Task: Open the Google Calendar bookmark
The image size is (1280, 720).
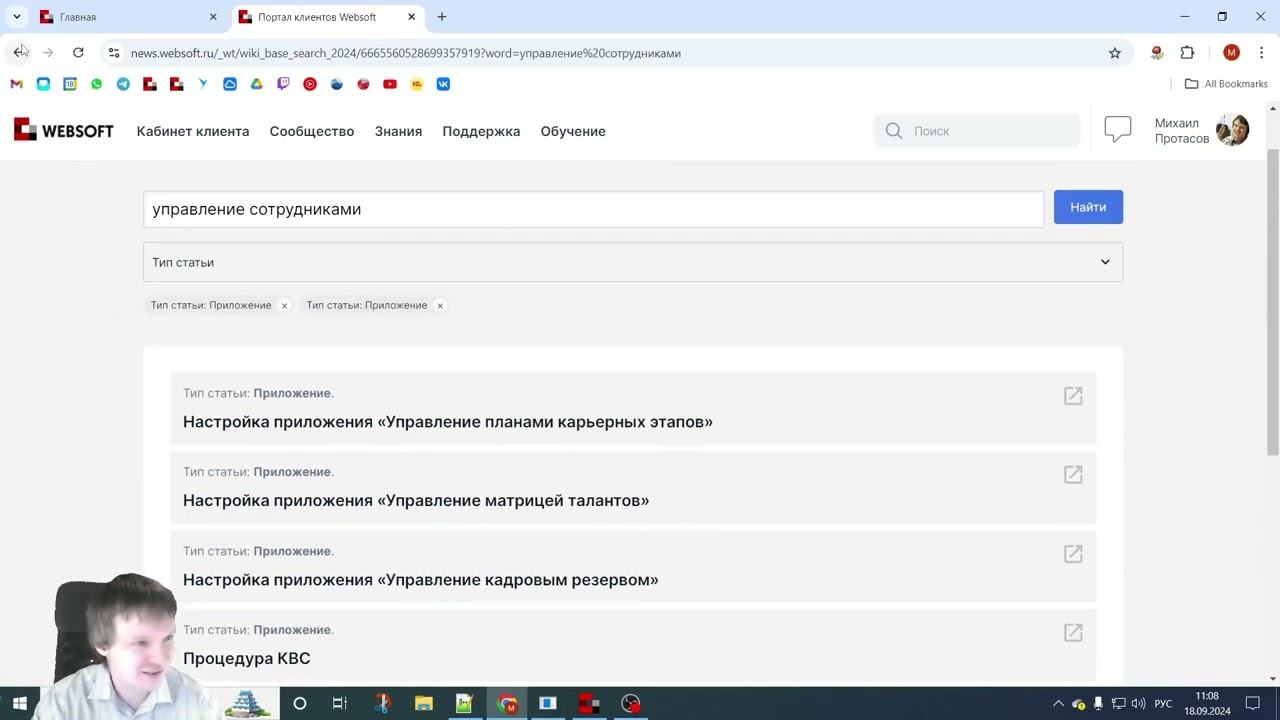Action: (x=70, y=84)
